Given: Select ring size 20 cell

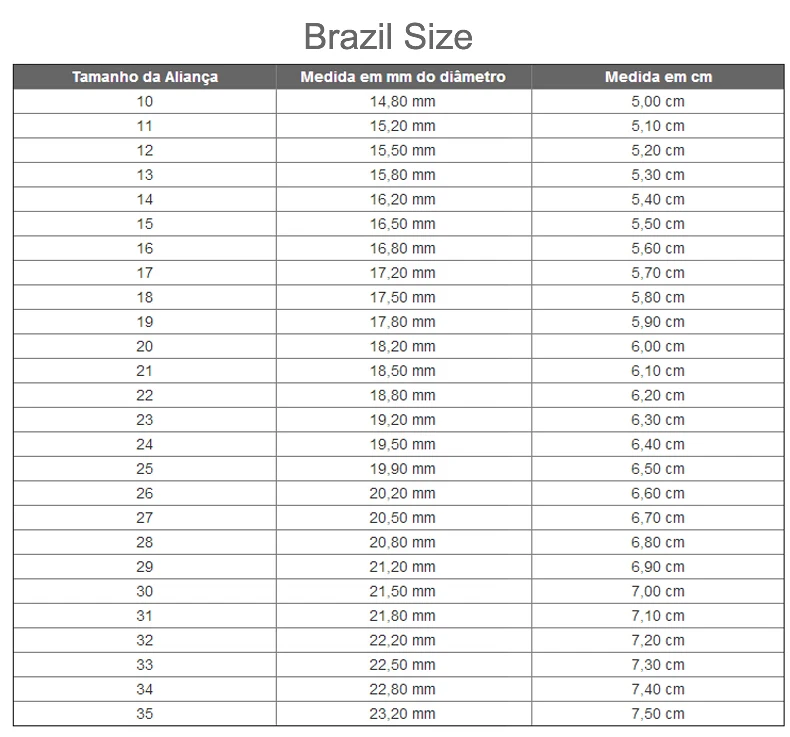Looking at the screenshot, I should [x=145, y=347].
